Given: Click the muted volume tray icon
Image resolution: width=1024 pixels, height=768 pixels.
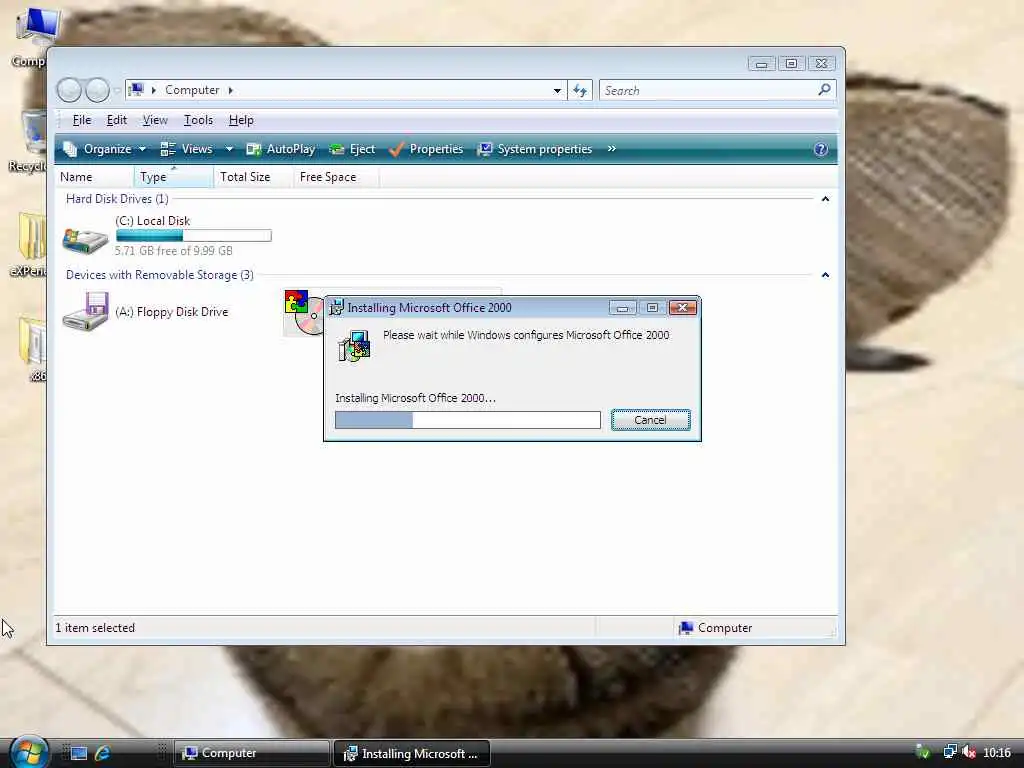Looking at the screenshot, I should click(x=969, y=752).
